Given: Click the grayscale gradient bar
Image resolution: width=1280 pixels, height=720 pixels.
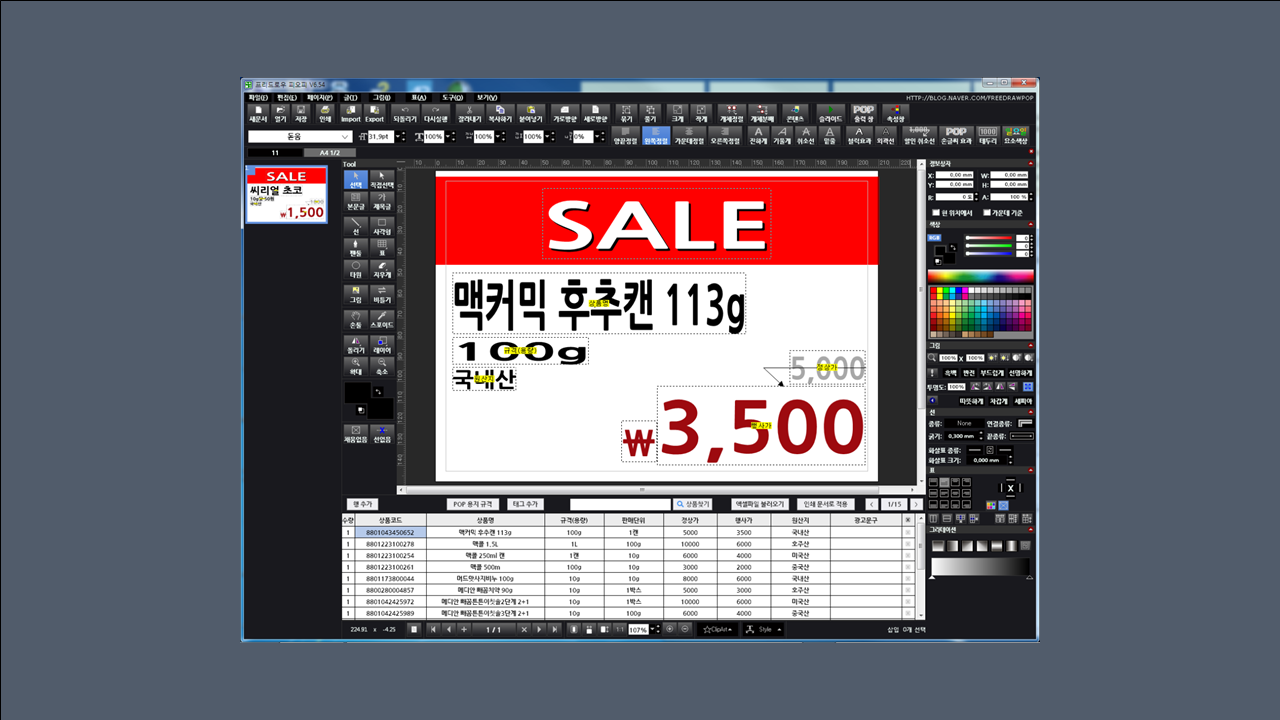Looking at the screenshot, I should click(980, 567).
